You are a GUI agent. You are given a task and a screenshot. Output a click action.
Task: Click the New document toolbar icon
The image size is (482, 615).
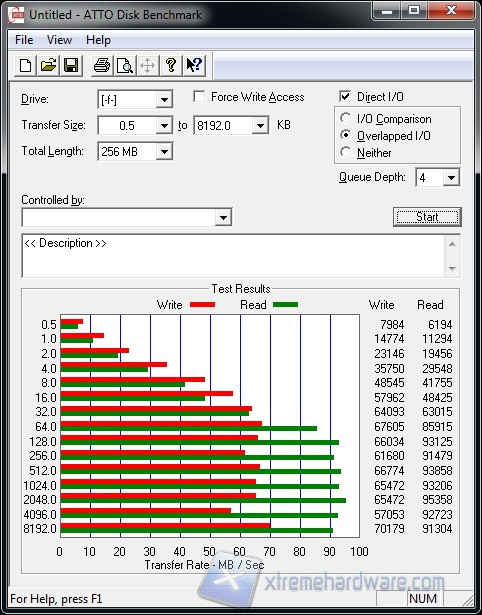26,65
